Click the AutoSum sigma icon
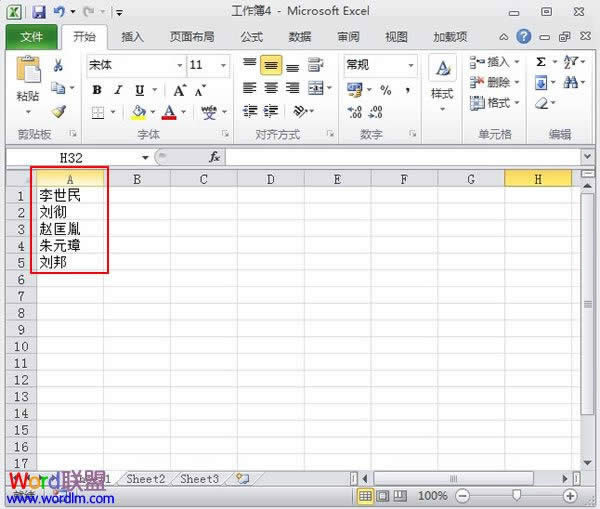Image resolution: width=600 pixels, height=509 pixels. click(541, 62)
